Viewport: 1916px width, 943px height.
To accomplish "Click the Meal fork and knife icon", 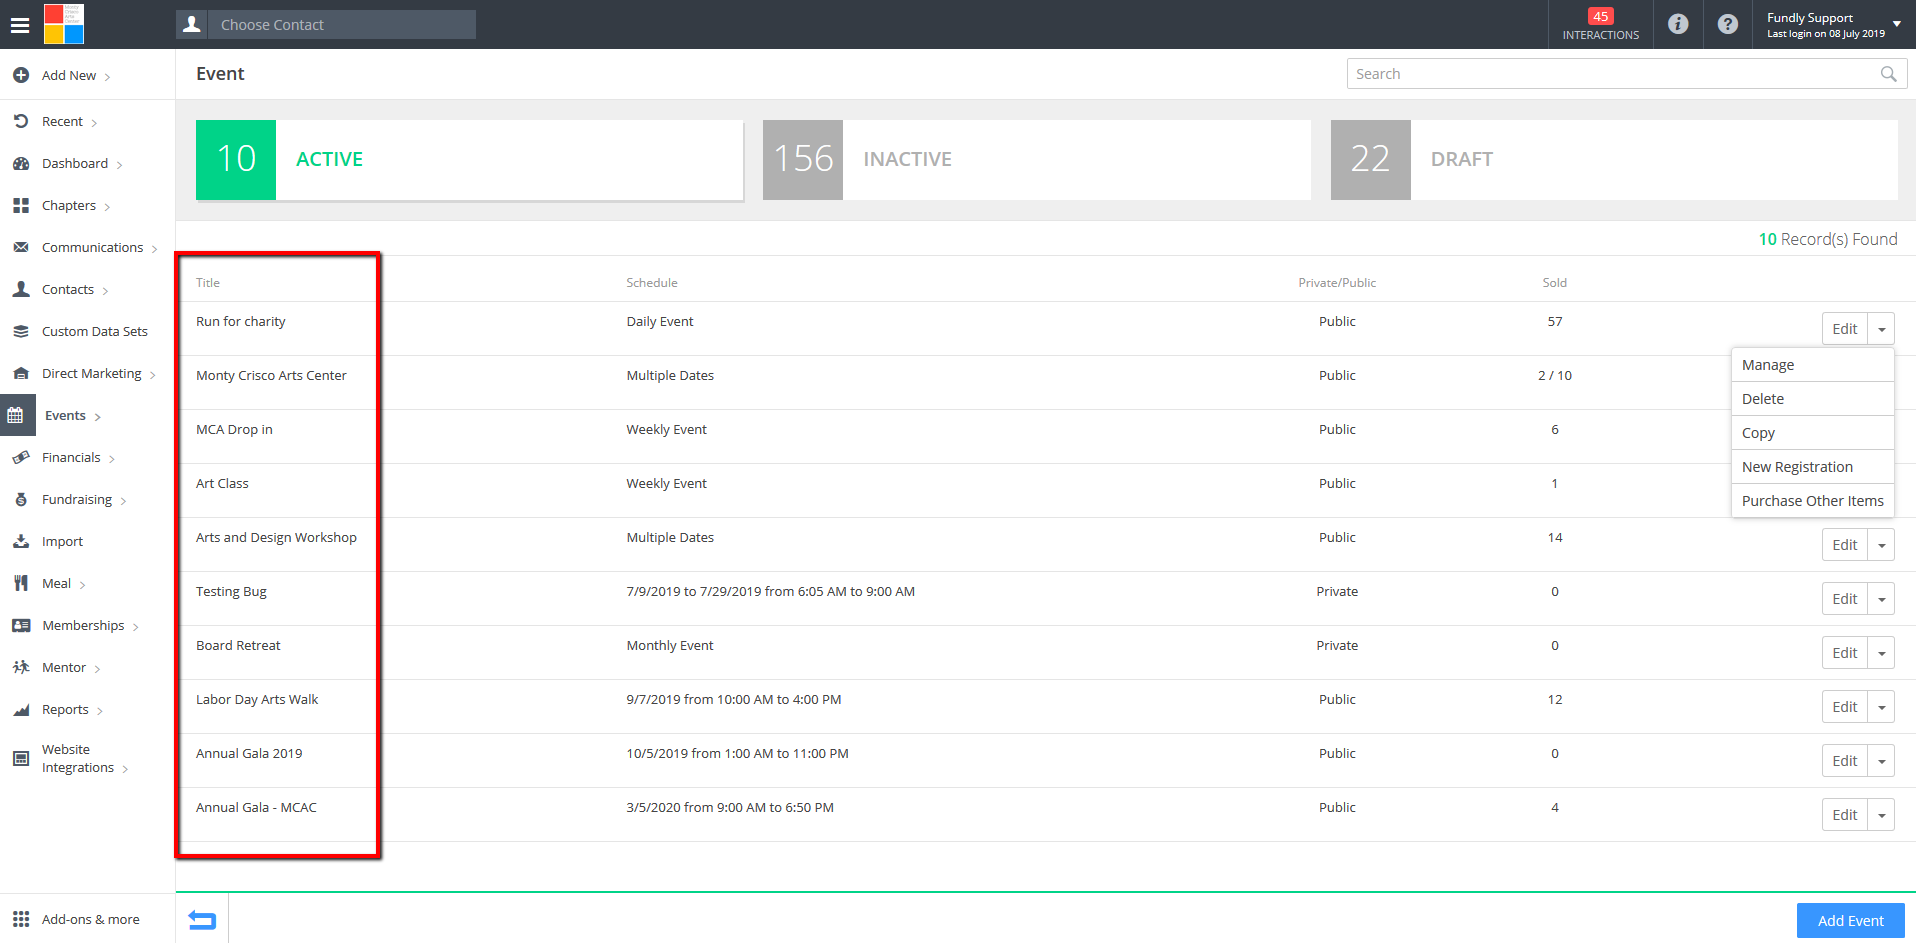I will (x=21, y=583).
